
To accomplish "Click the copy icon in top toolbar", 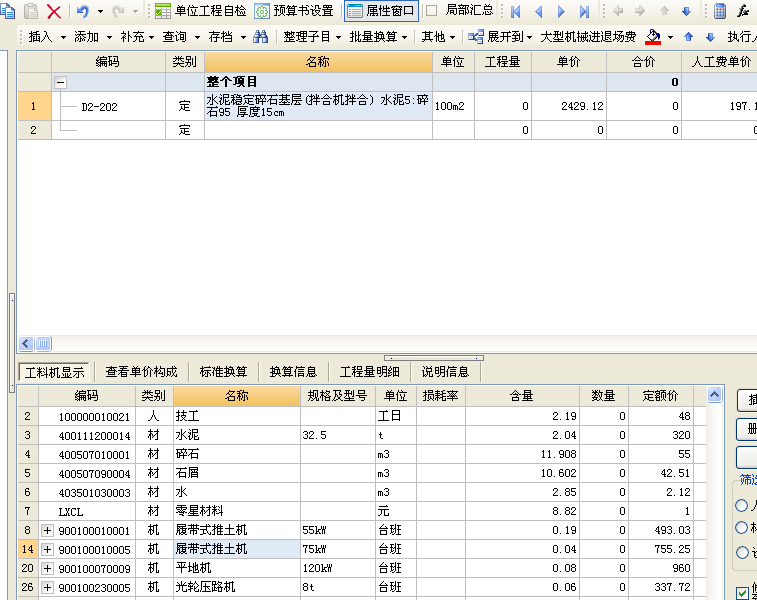I will (8, 11).
